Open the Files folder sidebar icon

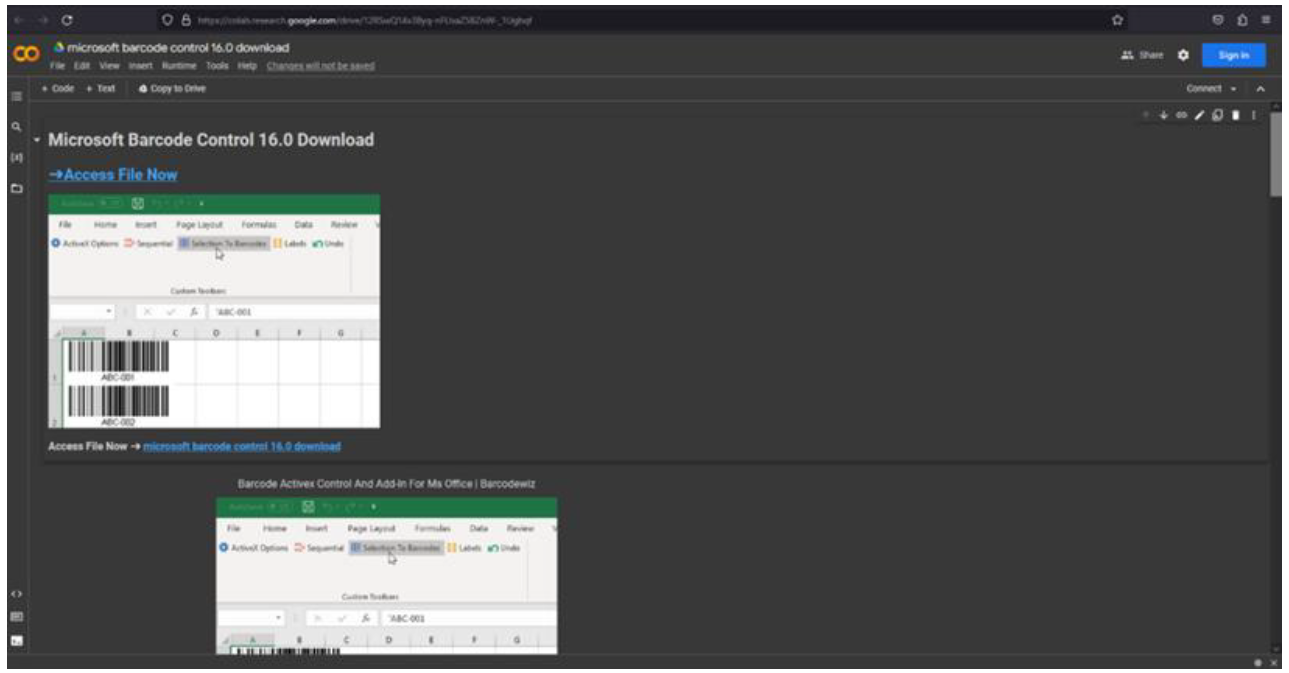coord(16,188)
